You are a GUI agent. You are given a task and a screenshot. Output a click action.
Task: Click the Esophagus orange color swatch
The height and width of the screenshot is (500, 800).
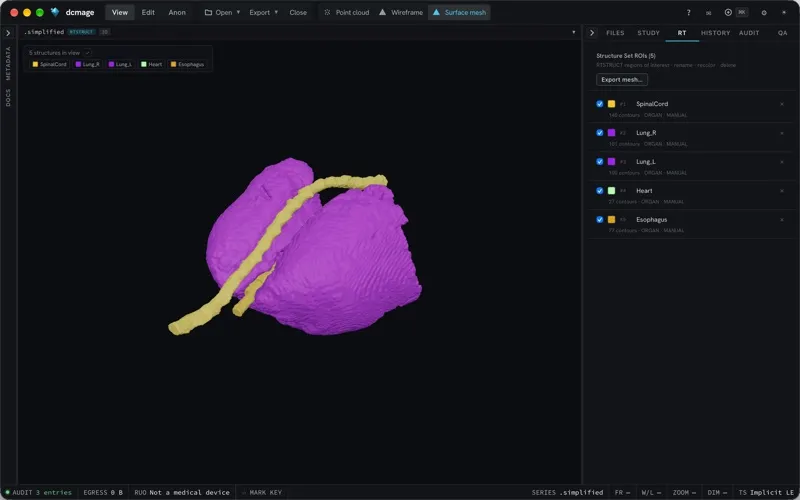[x=611, y=220]
